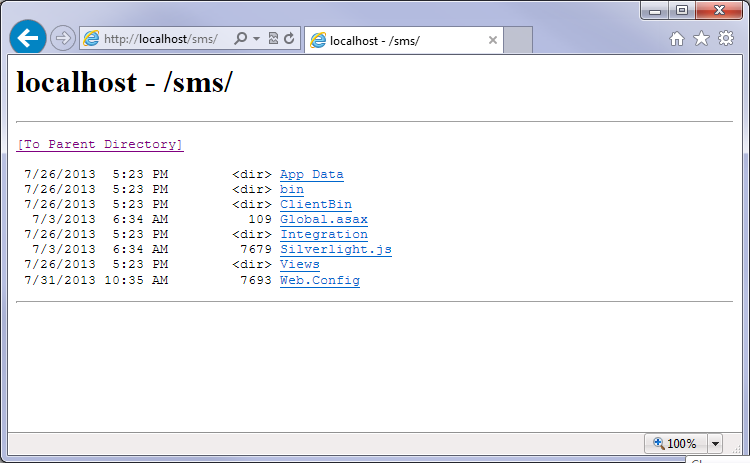Close the localhost - /sms/ tab
The width and height of the screenshot is (750, 463).
[493, 41]
